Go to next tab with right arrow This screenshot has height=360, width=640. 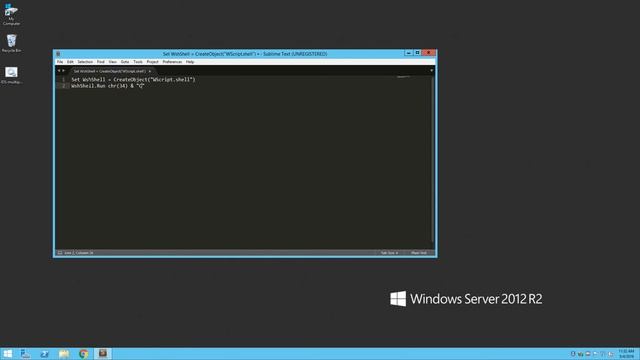point(63,71)
